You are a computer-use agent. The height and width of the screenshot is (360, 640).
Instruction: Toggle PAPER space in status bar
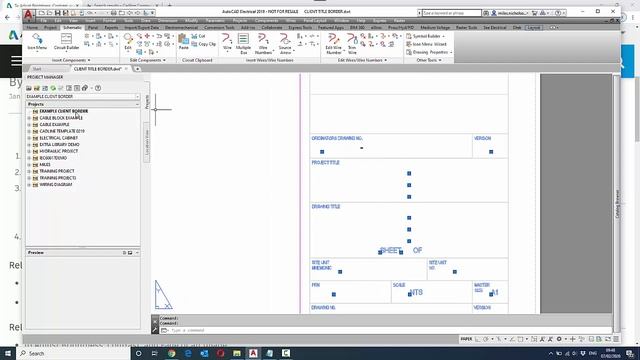tap(466, 339)
